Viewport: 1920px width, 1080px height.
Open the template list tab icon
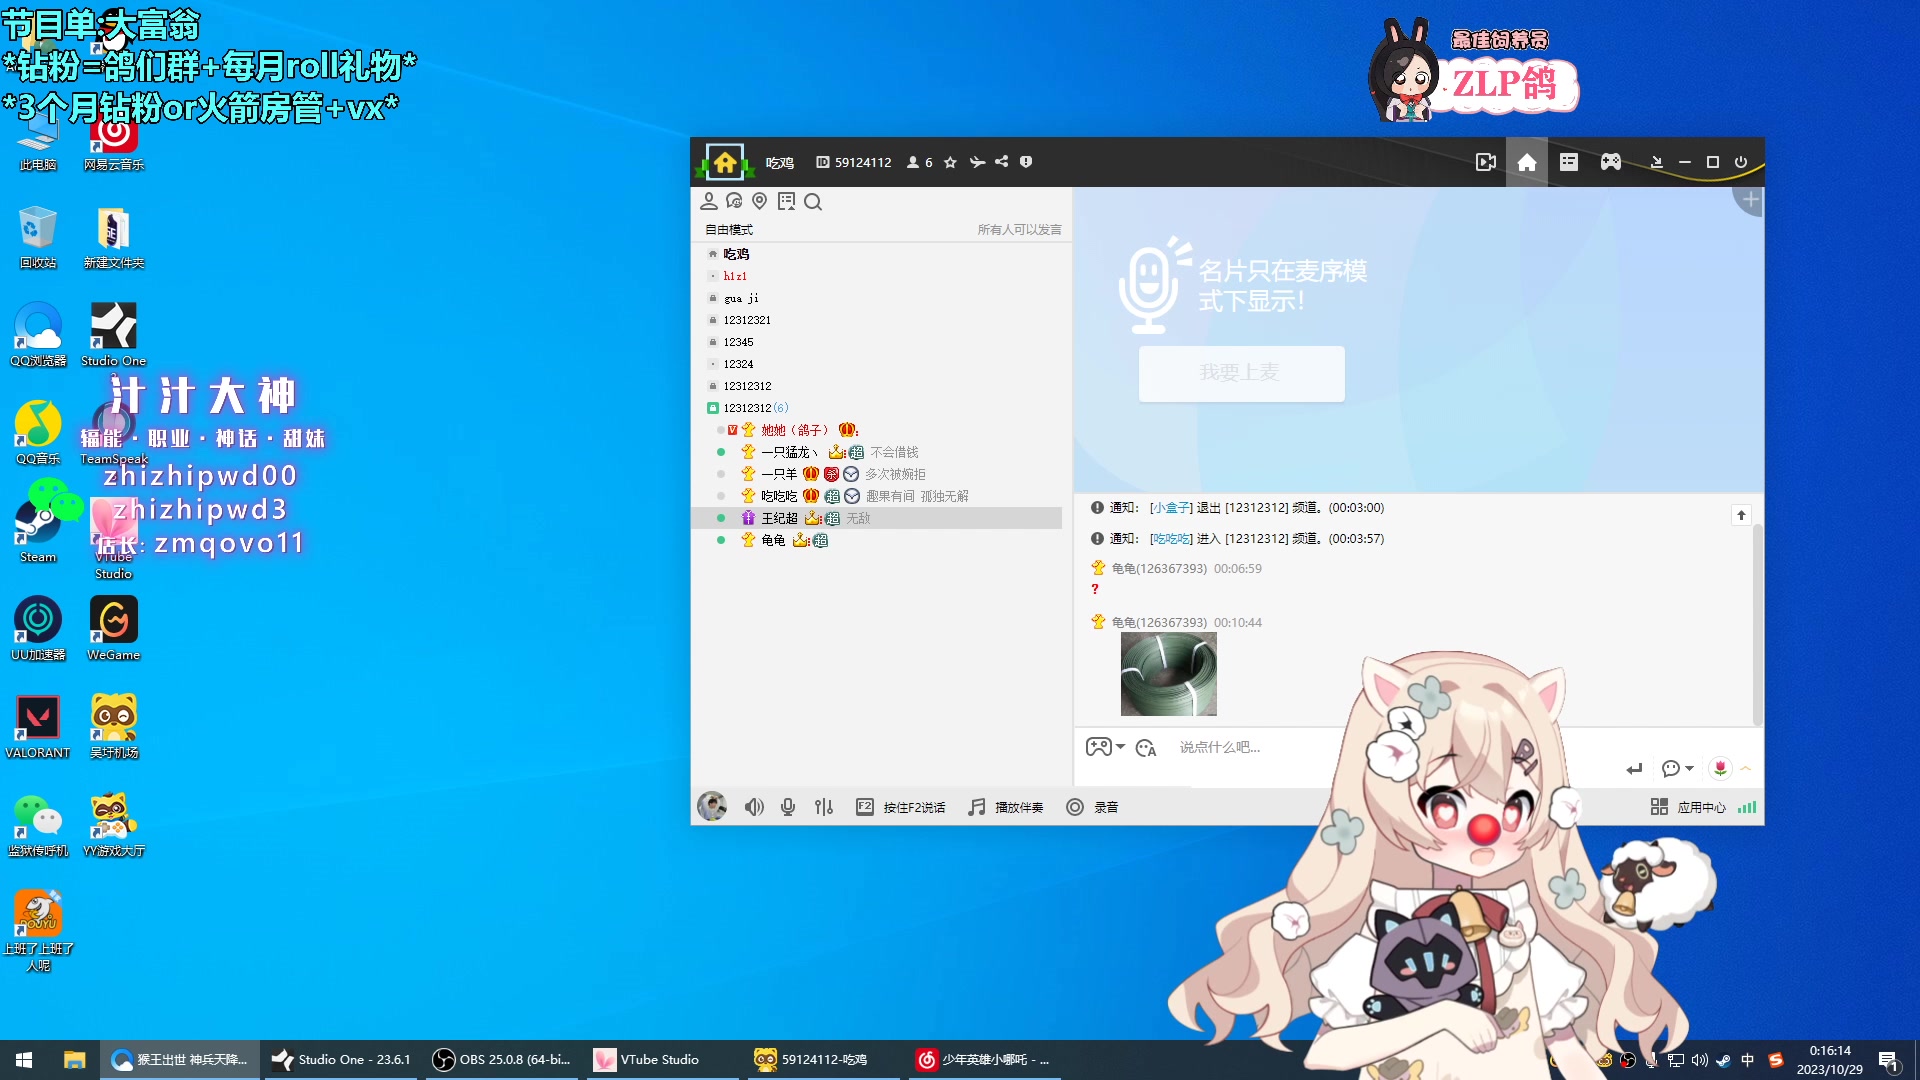[1569, 162]
